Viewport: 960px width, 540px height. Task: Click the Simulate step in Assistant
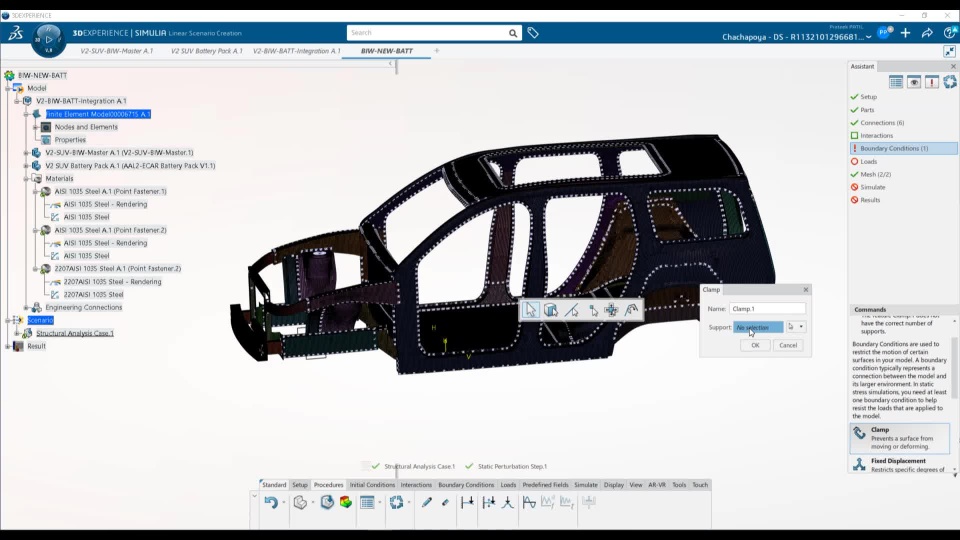[872, 187]
